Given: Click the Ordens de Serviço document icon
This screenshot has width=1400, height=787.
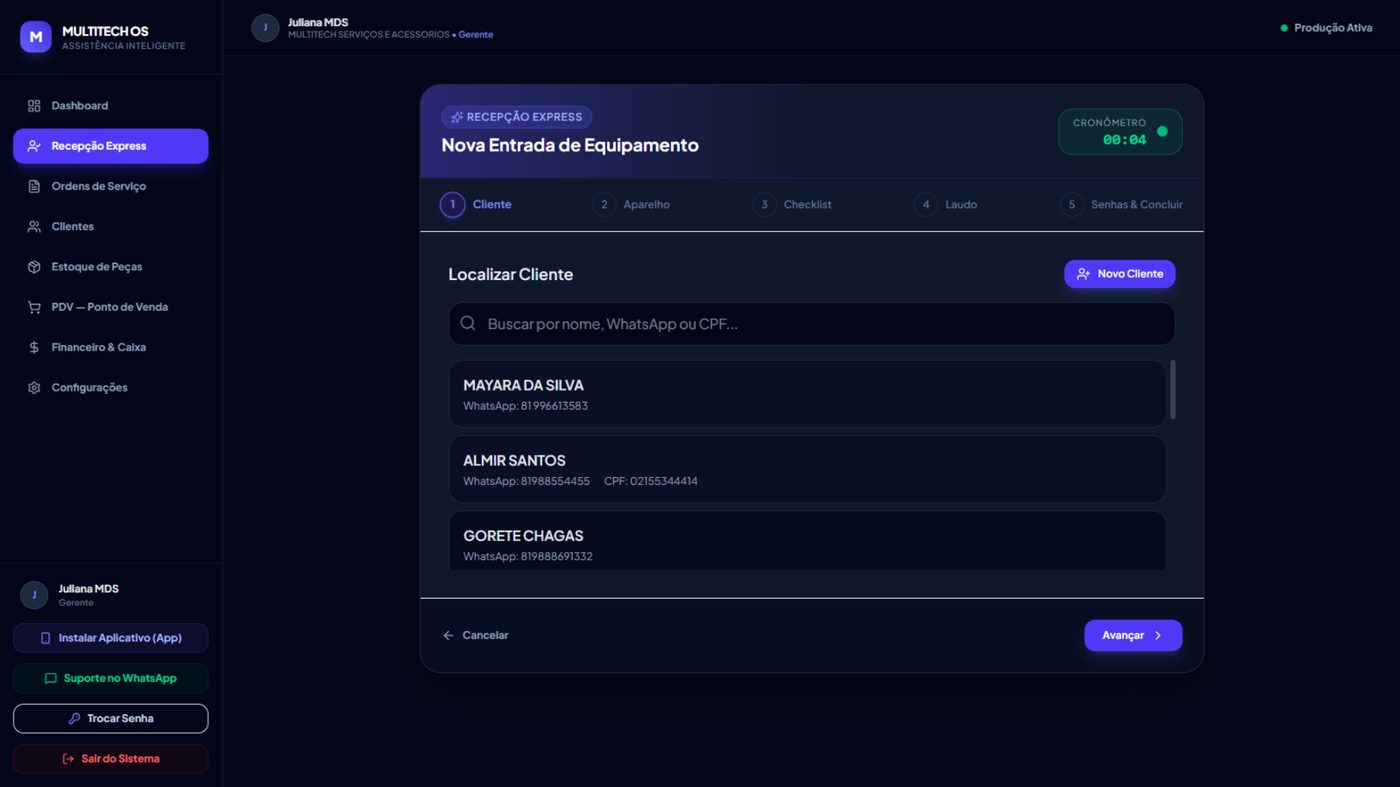Looking at the screenshot, I should 34,186.
